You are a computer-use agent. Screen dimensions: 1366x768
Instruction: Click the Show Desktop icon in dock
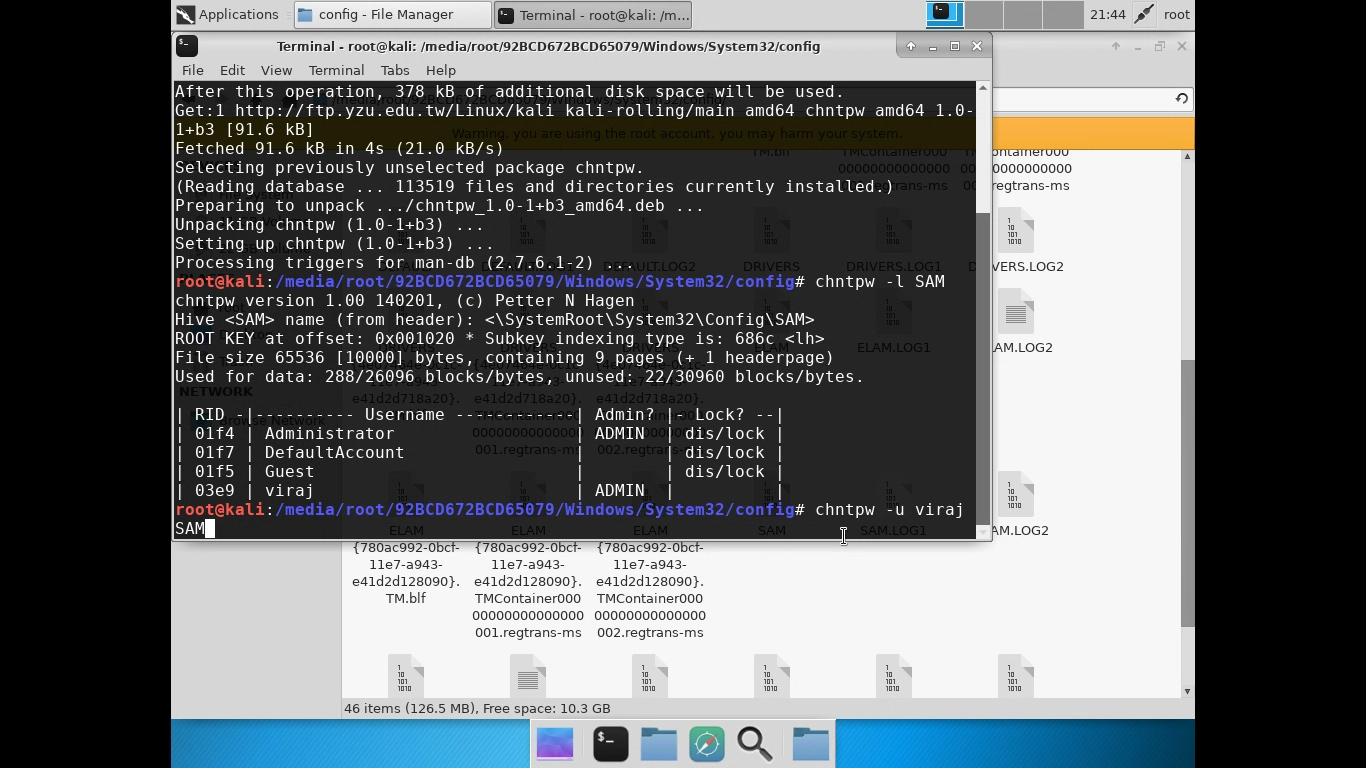coord(555,744)
